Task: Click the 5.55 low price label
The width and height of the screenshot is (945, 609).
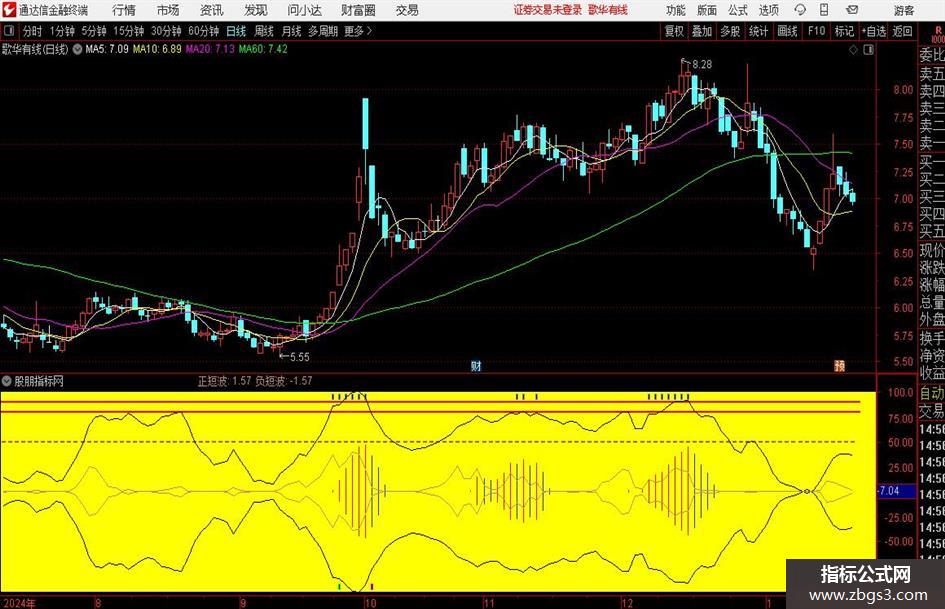Action: (300, 357)
